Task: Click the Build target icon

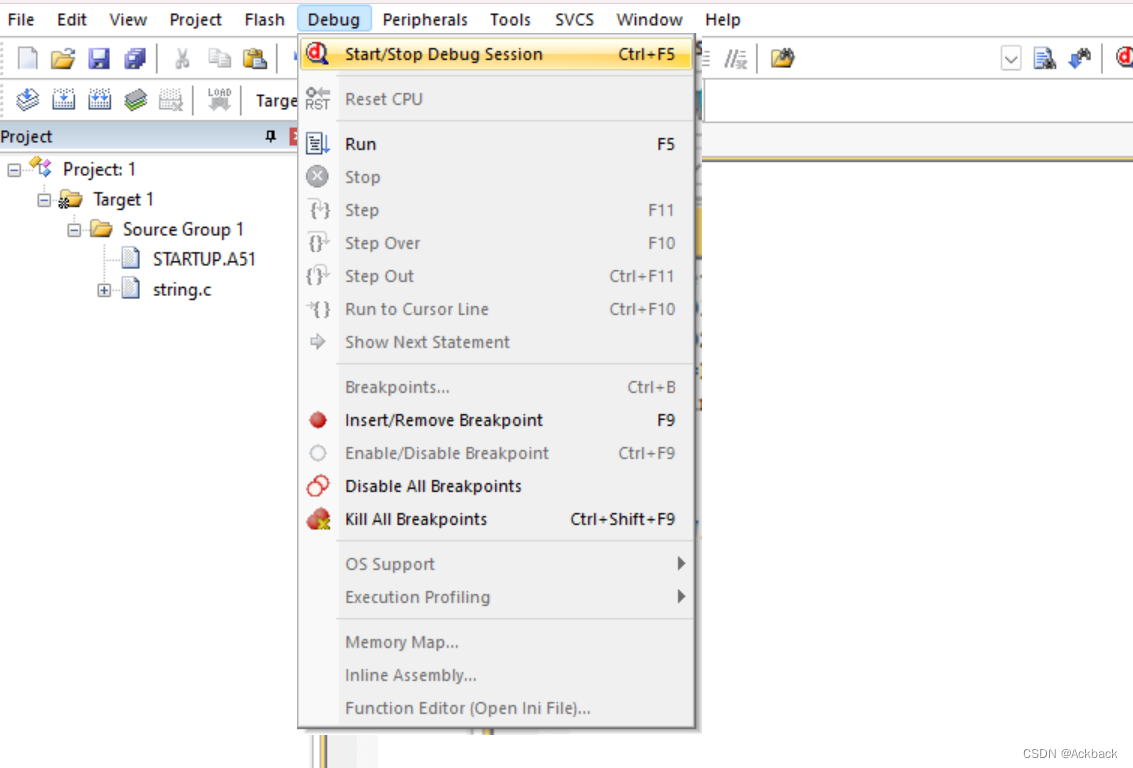Action: (64, 99)
